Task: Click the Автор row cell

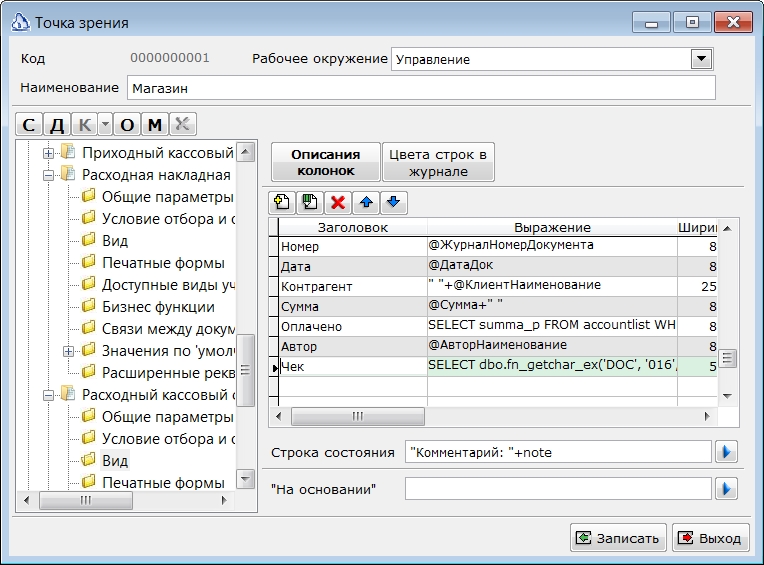Action: pos(353,346)
